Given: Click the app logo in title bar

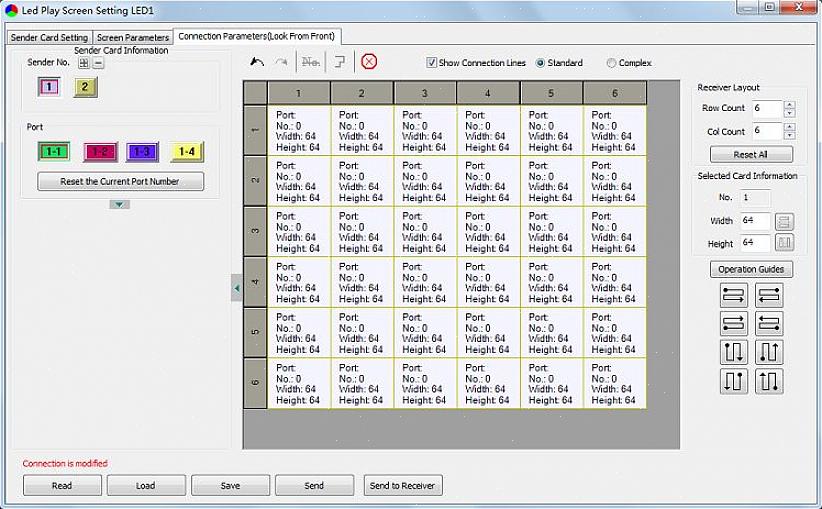Looking at the screenshot, I should point(11,10).
